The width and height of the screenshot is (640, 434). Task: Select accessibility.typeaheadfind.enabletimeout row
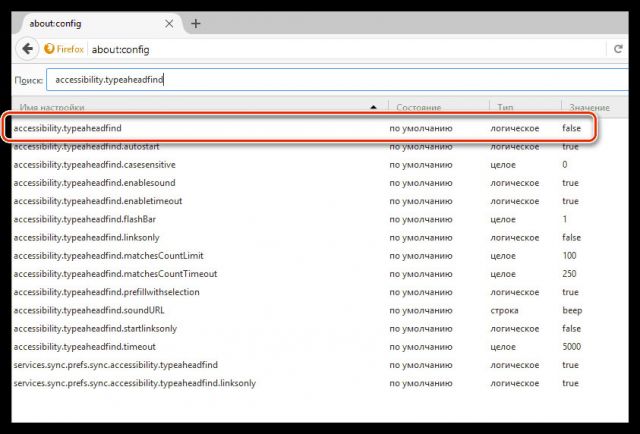(x=320, y=201)
